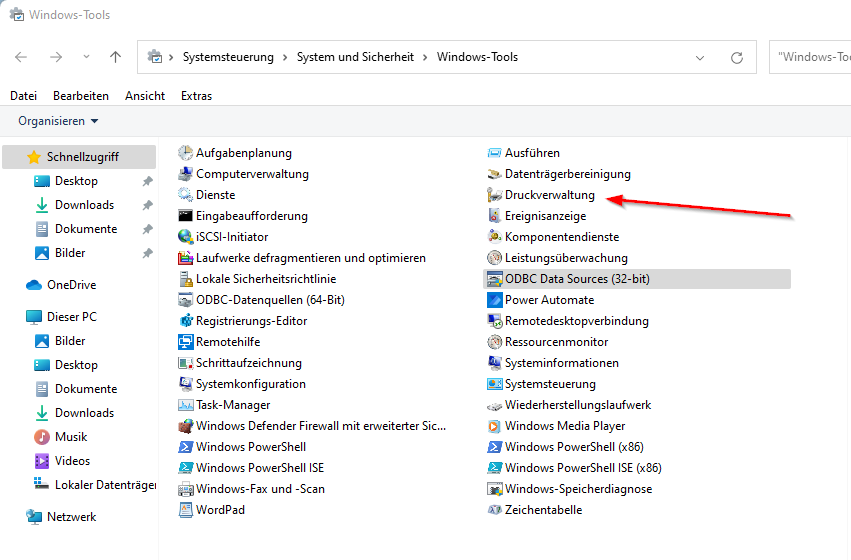Open the Windows PowerShell ISE icon
Image resolution: width=851 pixels, height=560 pixels.
click(x=186, y=468)
